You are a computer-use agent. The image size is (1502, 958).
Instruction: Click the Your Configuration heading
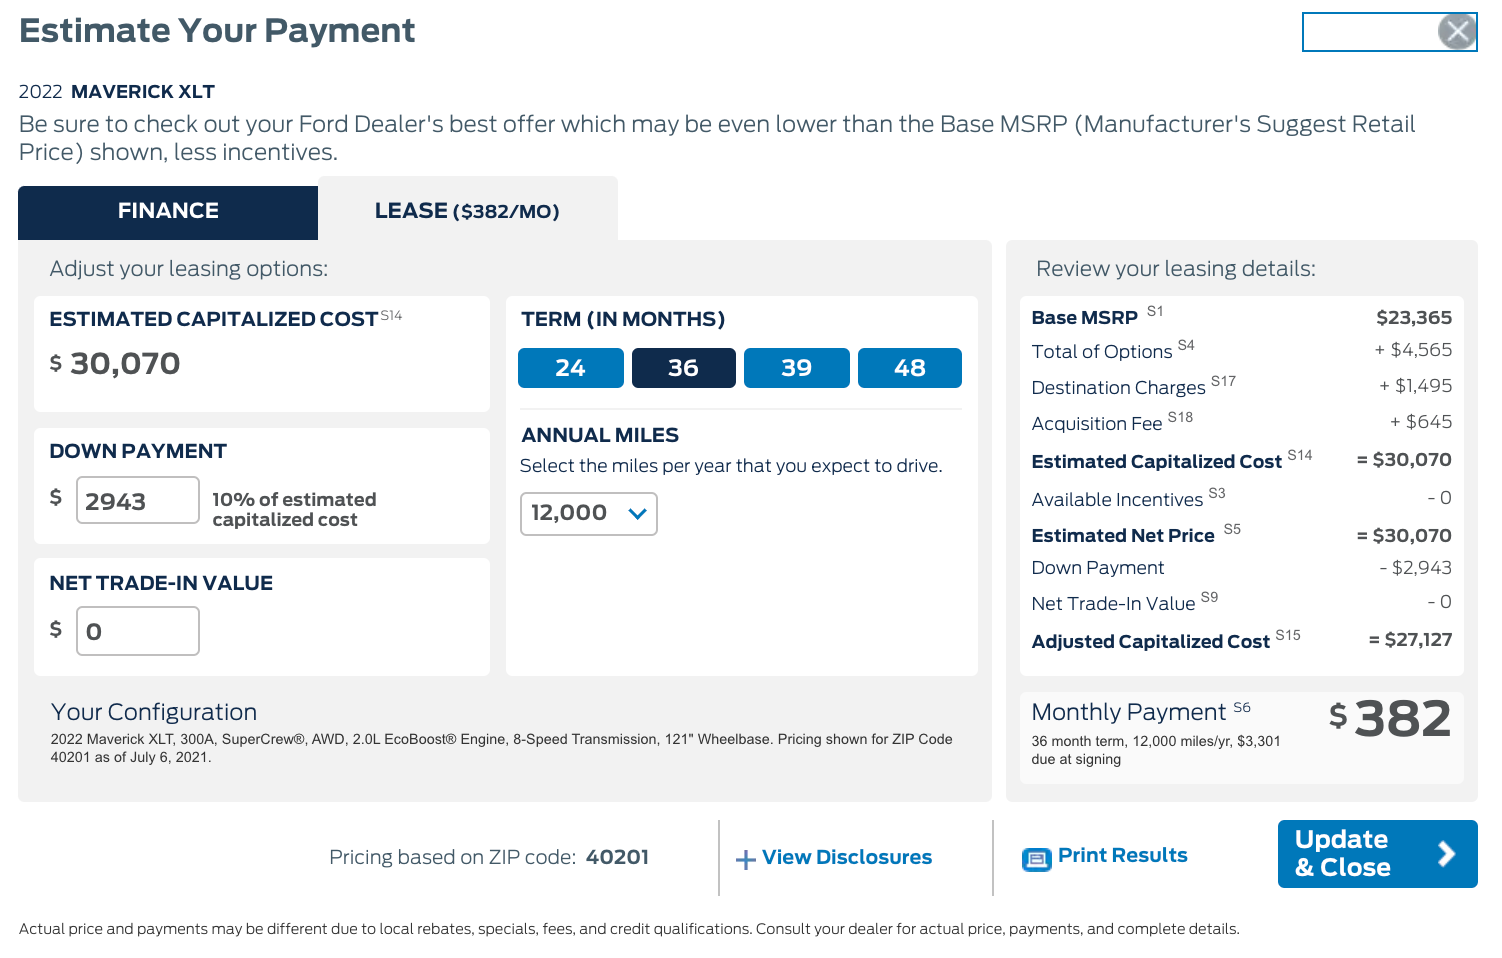pos(154,712)
